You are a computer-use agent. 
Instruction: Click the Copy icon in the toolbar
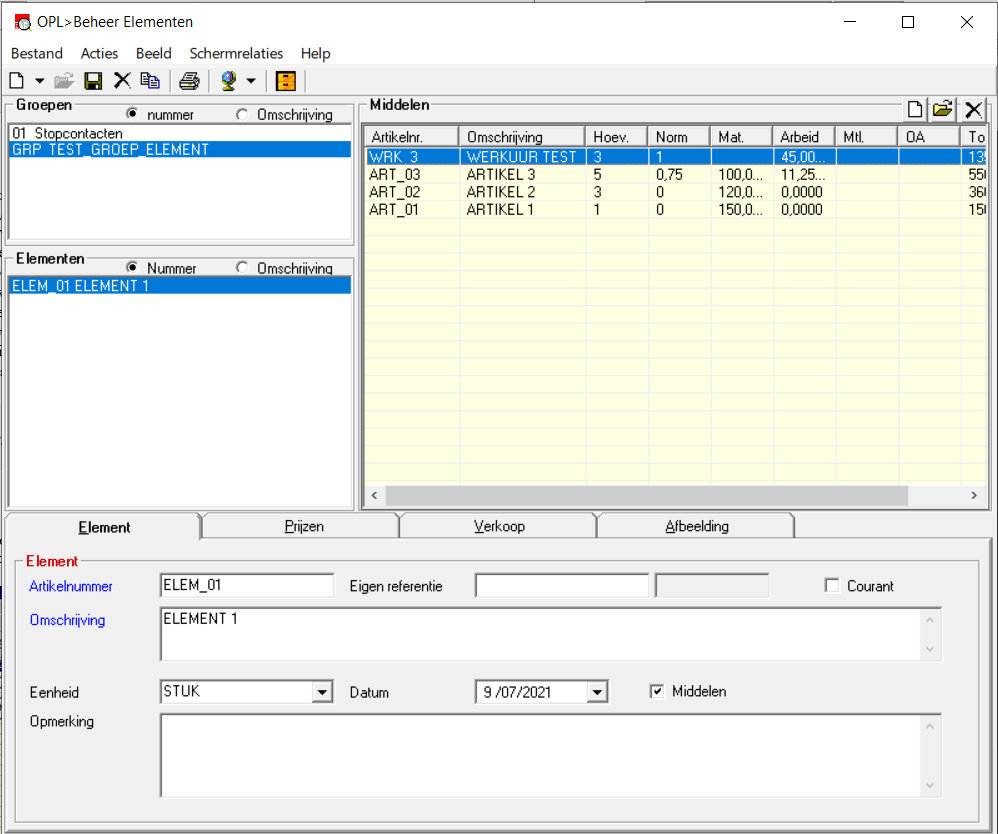(150, 81)
